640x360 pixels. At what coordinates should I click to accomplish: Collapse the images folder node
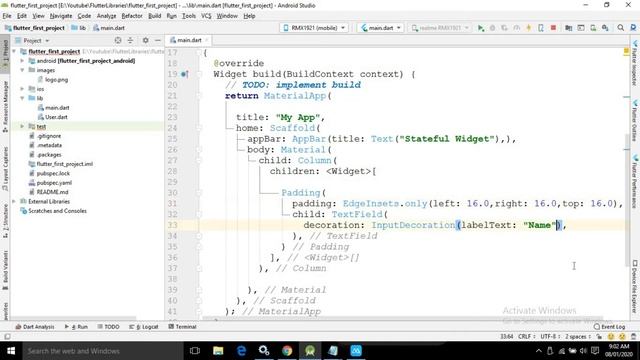[22, 70]
